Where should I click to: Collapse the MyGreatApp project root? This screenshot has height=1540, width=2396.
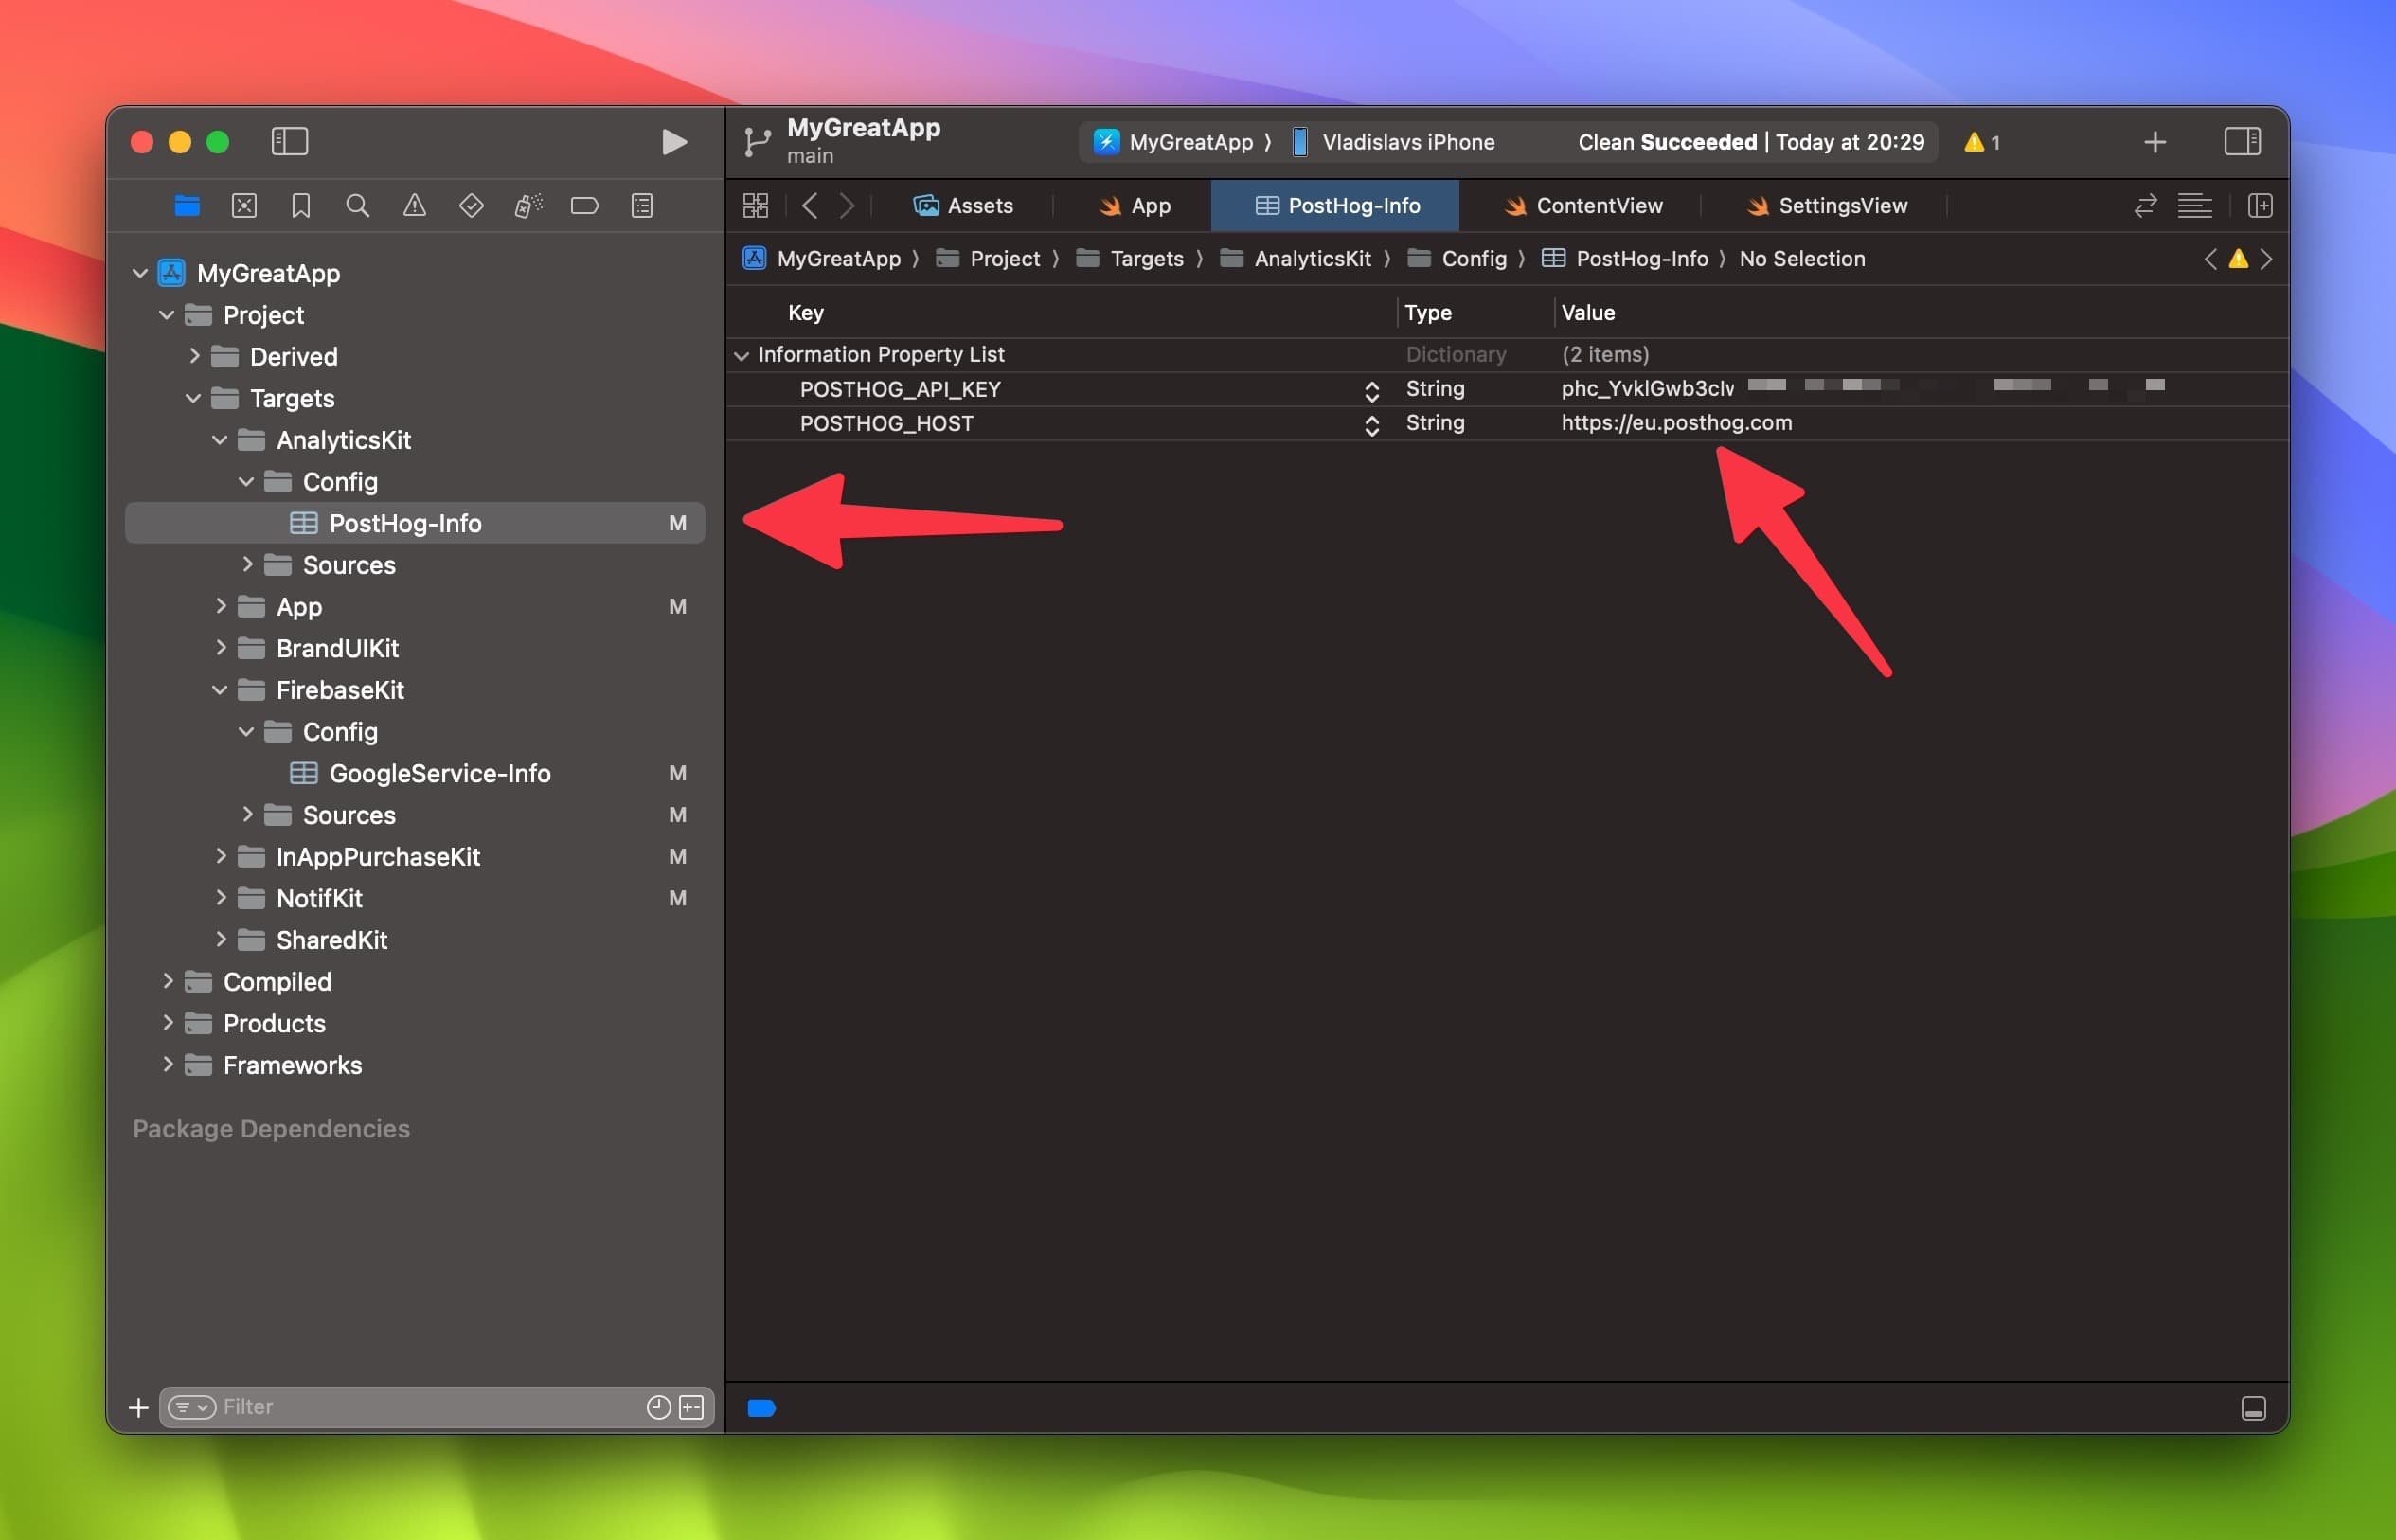[140, 273]
